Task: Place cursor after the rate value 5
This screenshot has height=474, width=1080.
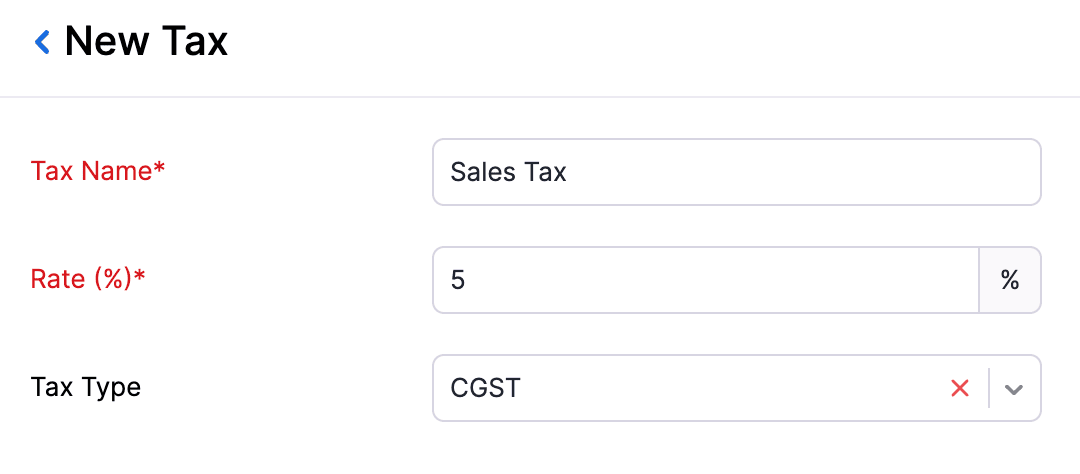Action: tap(467, 280)
